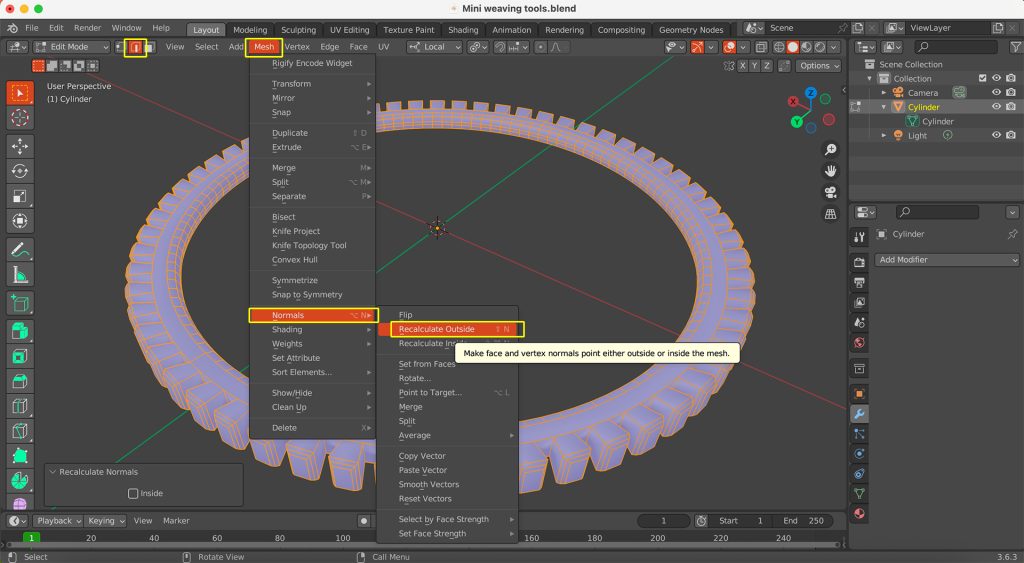Expand the Camera item in outliner

884,93
